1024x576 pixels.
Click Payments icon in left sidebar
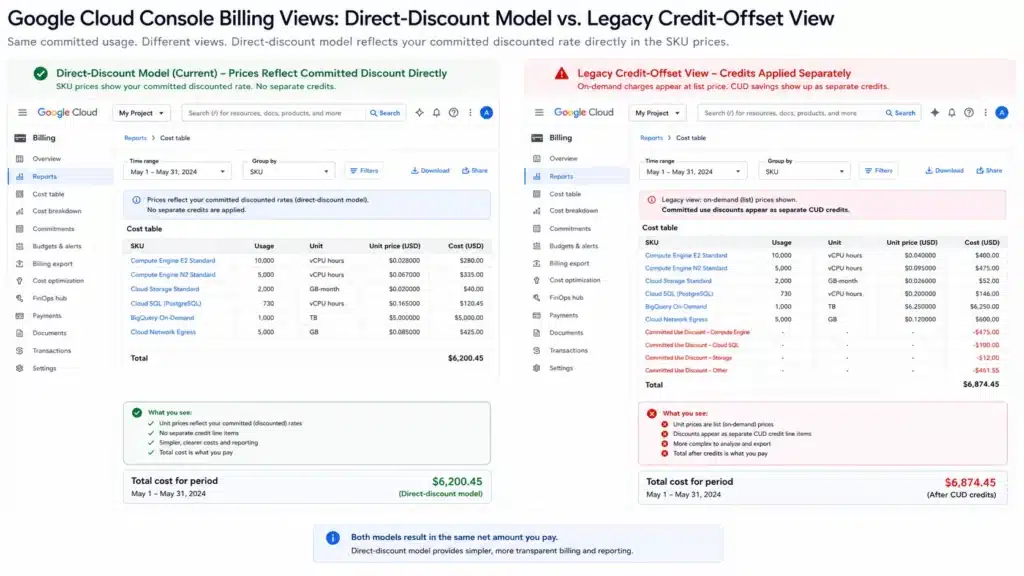tap(20, 315)
